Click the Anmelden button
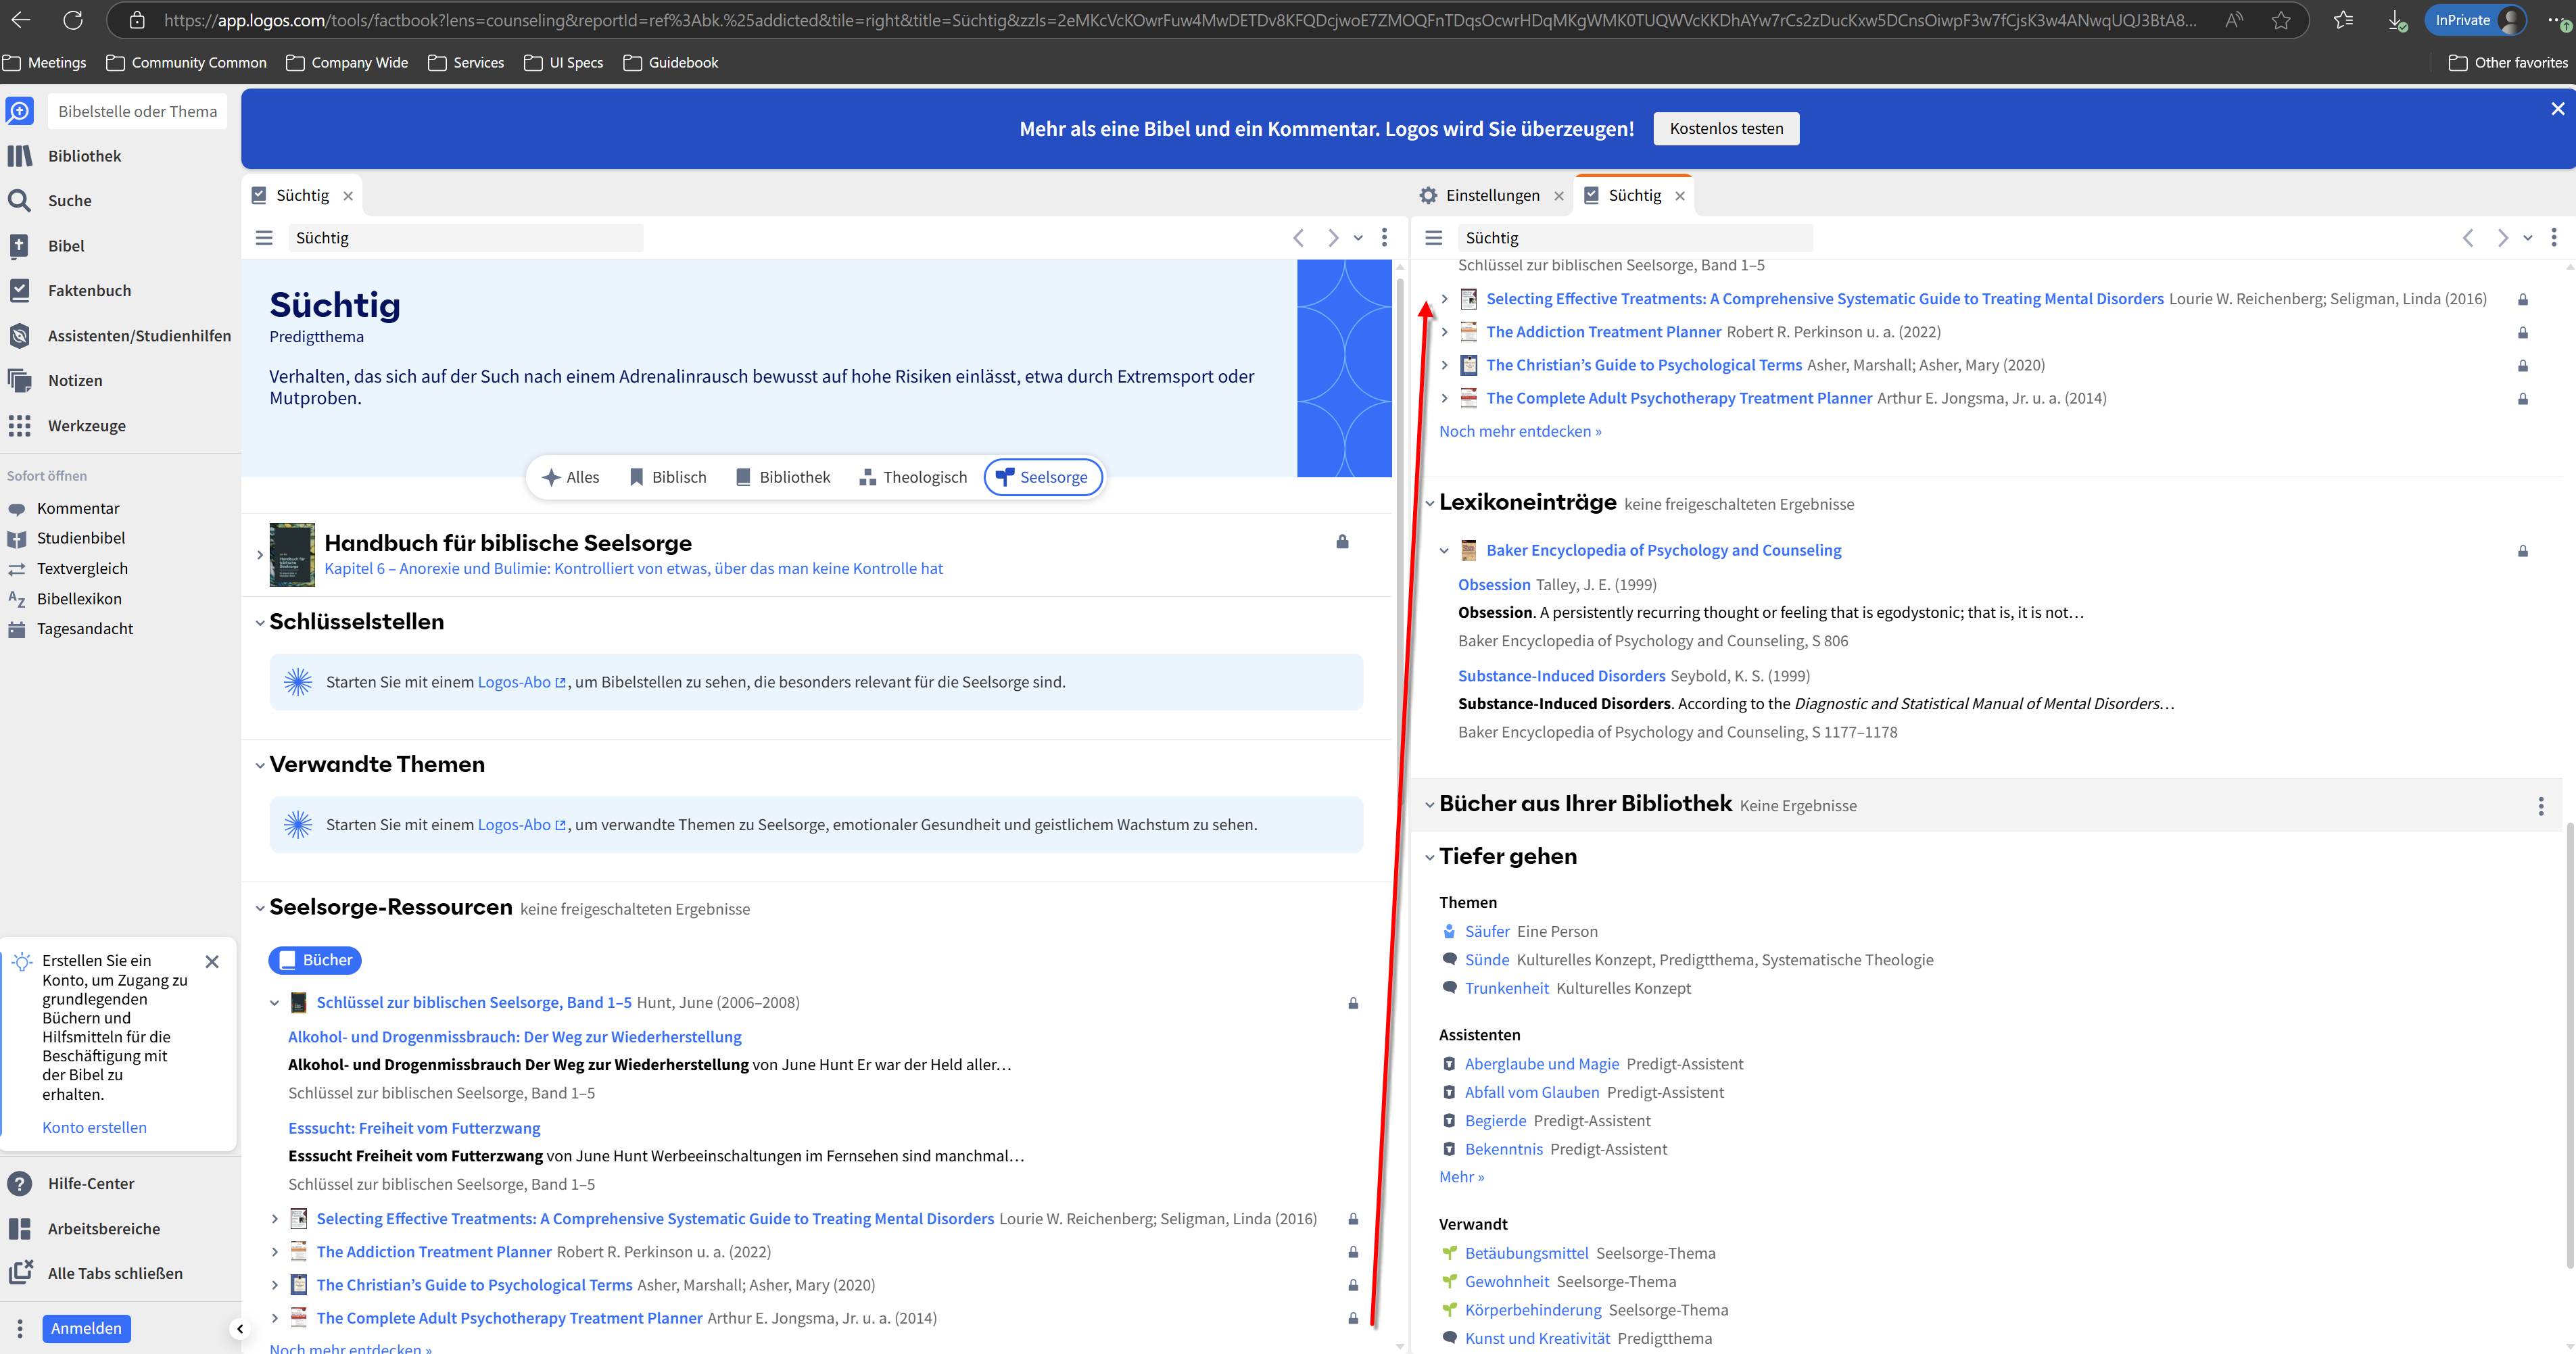 tap(86, 1328)
